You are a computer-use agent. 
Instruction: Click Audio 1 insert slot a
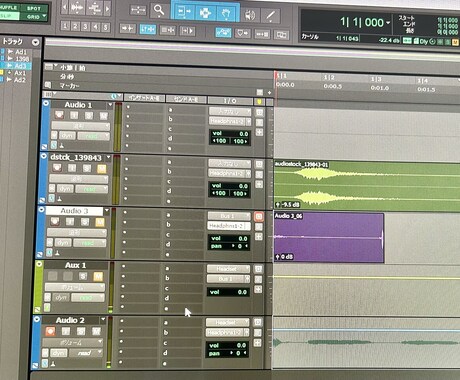tap(144, 107)
